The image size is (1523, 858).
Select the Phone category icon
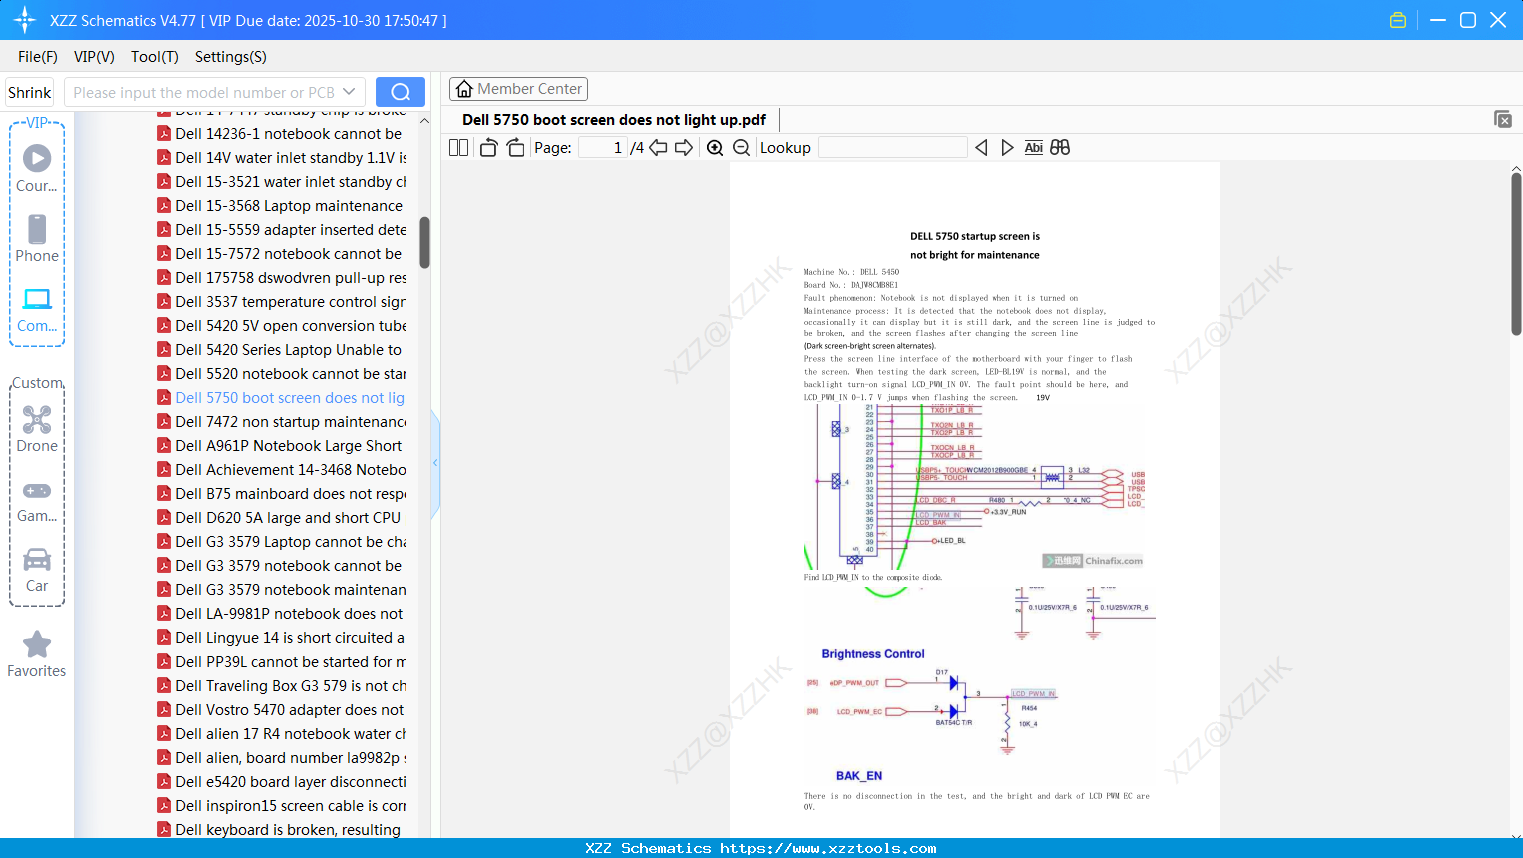37,238
